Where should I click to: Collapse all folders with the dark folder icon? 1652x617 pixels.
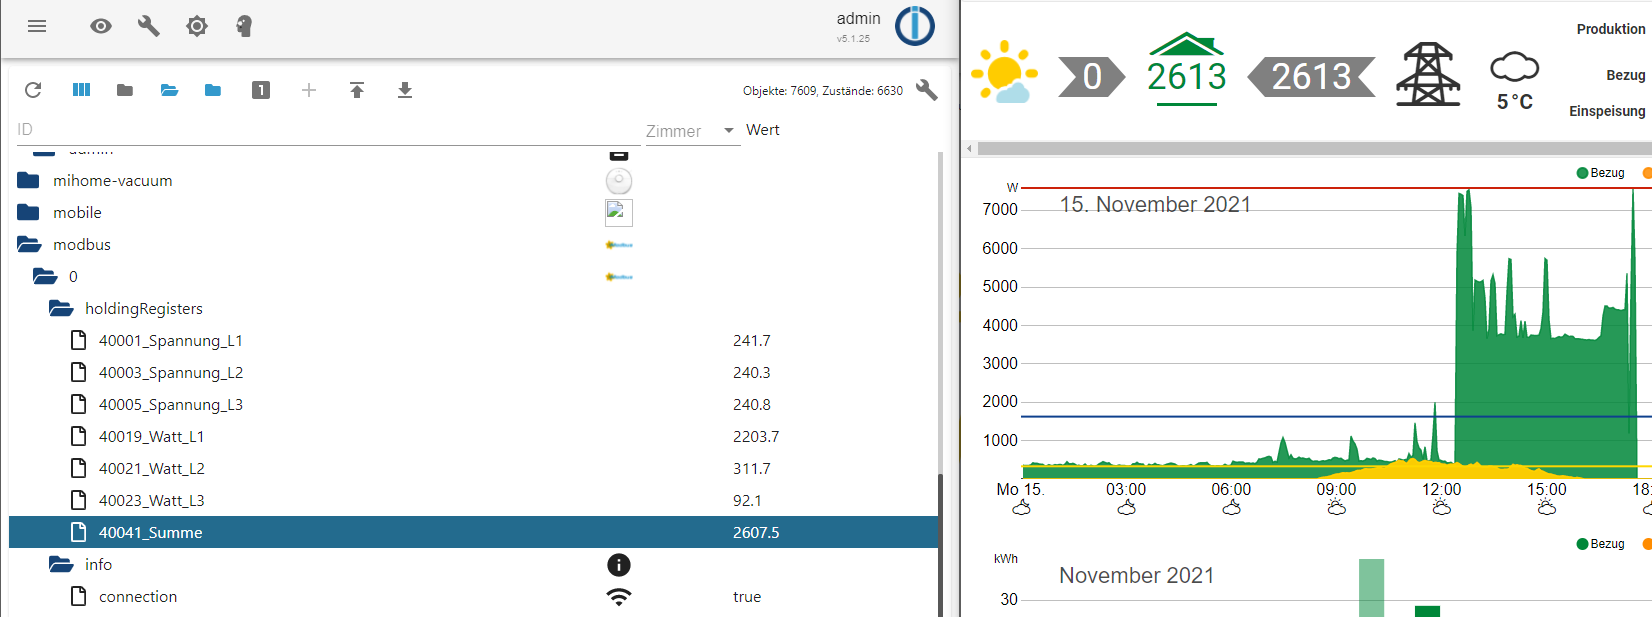(x=125, y=90)
